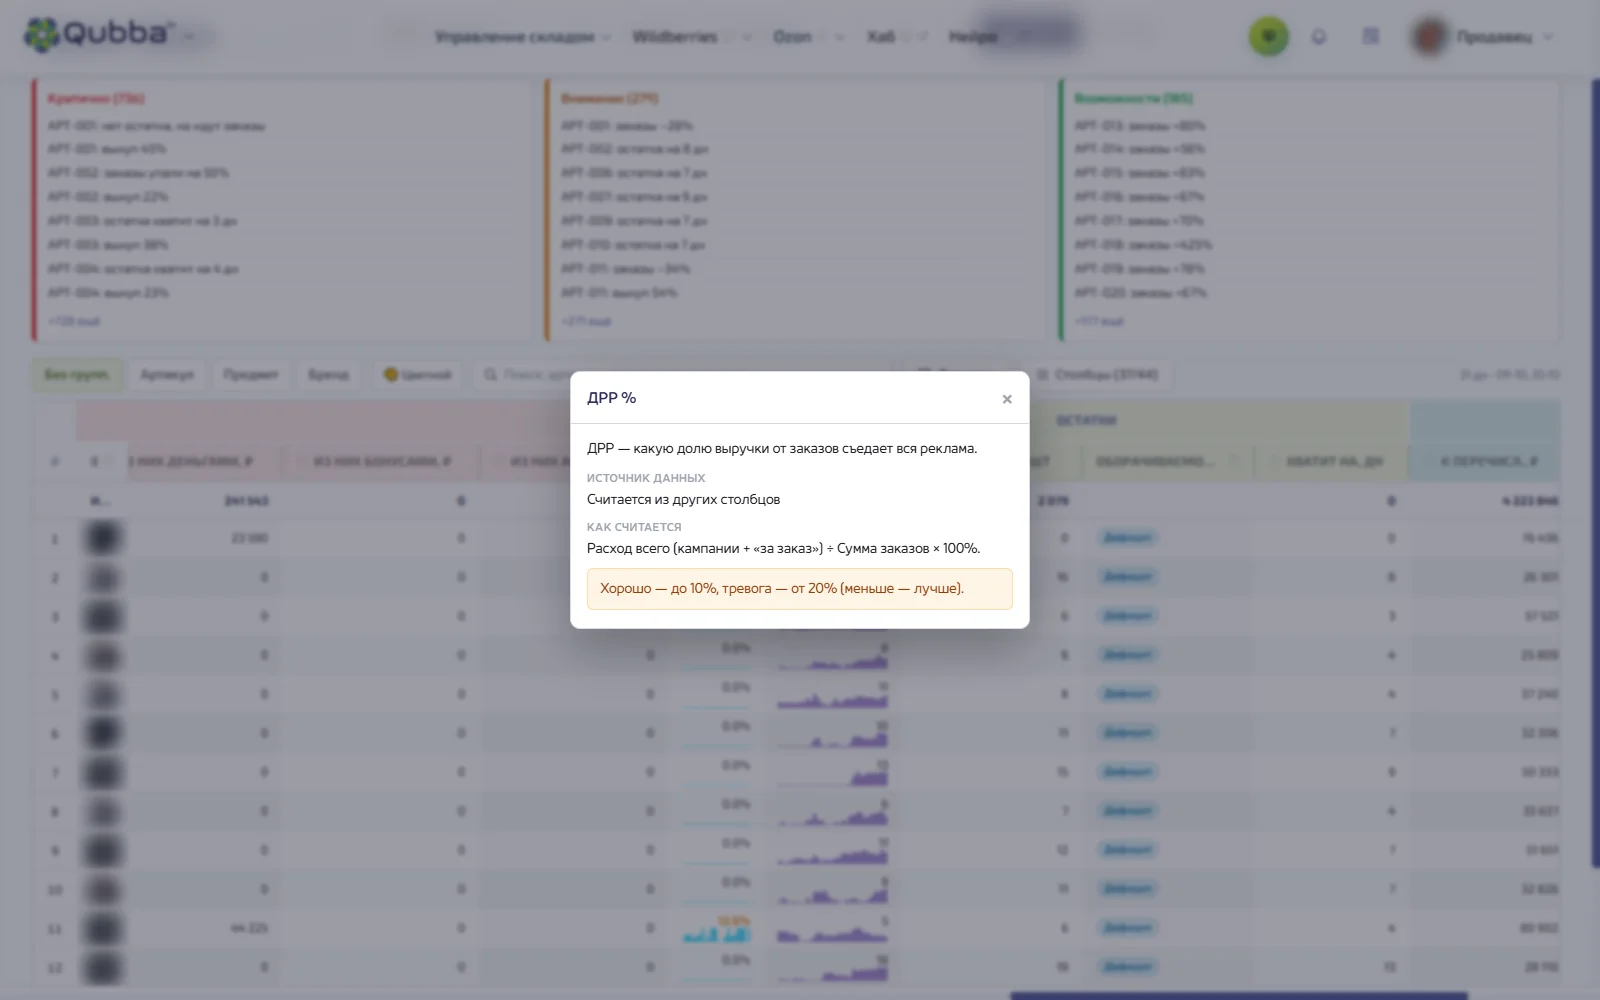Viewport: 1600px width, 1000px height.
Task: Expand the Продавец account dropdown
Action: coord(1505,37)
